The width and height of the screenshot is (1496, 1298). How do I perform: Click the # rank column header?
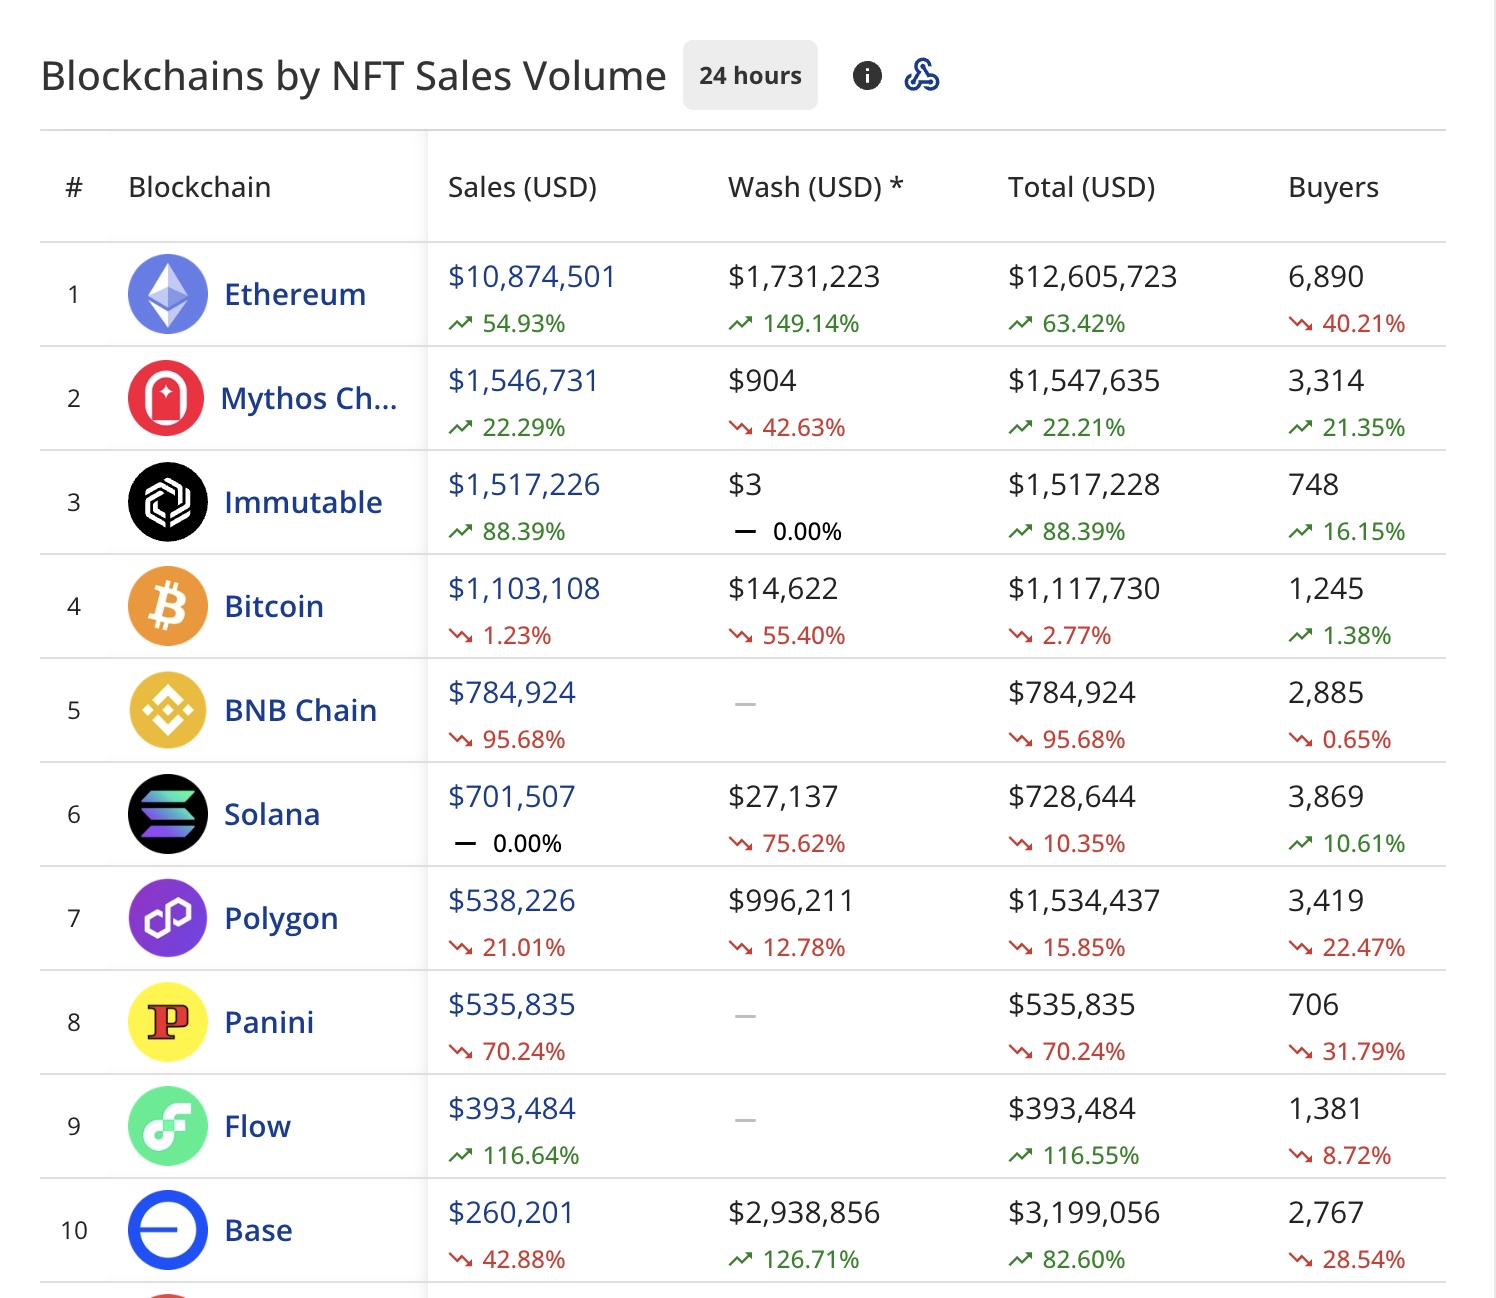tap(74, 187)
